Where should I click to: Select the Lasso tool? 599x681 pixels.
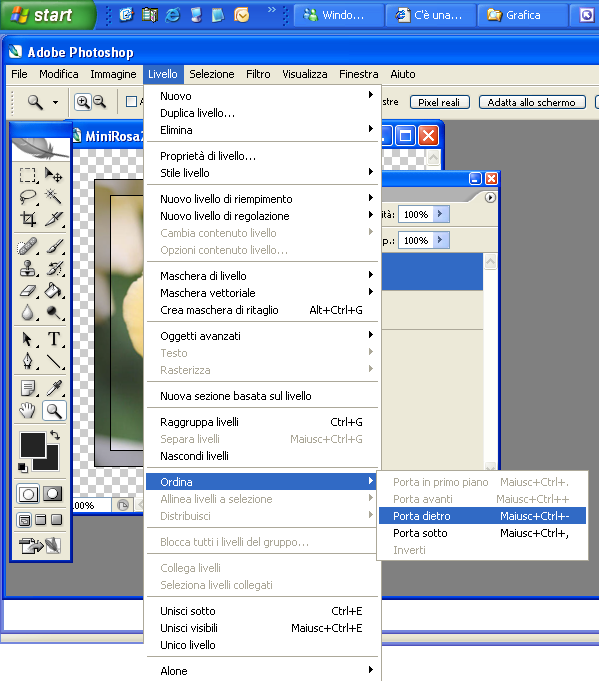coord(28,197)
